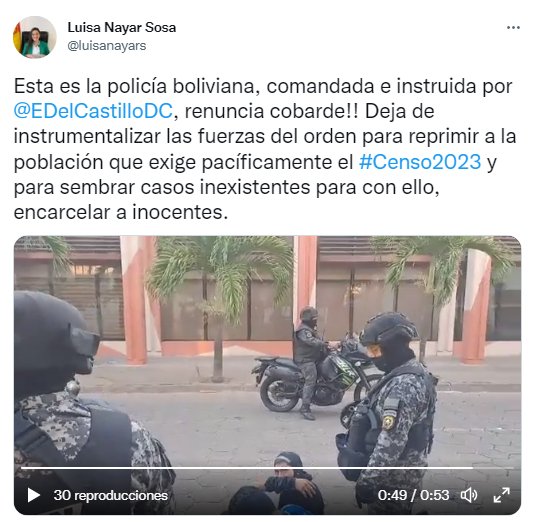This screenshot has height=522, width=533.
Task: Click the 30 reproducciones view count
Action: click(110, 495)
